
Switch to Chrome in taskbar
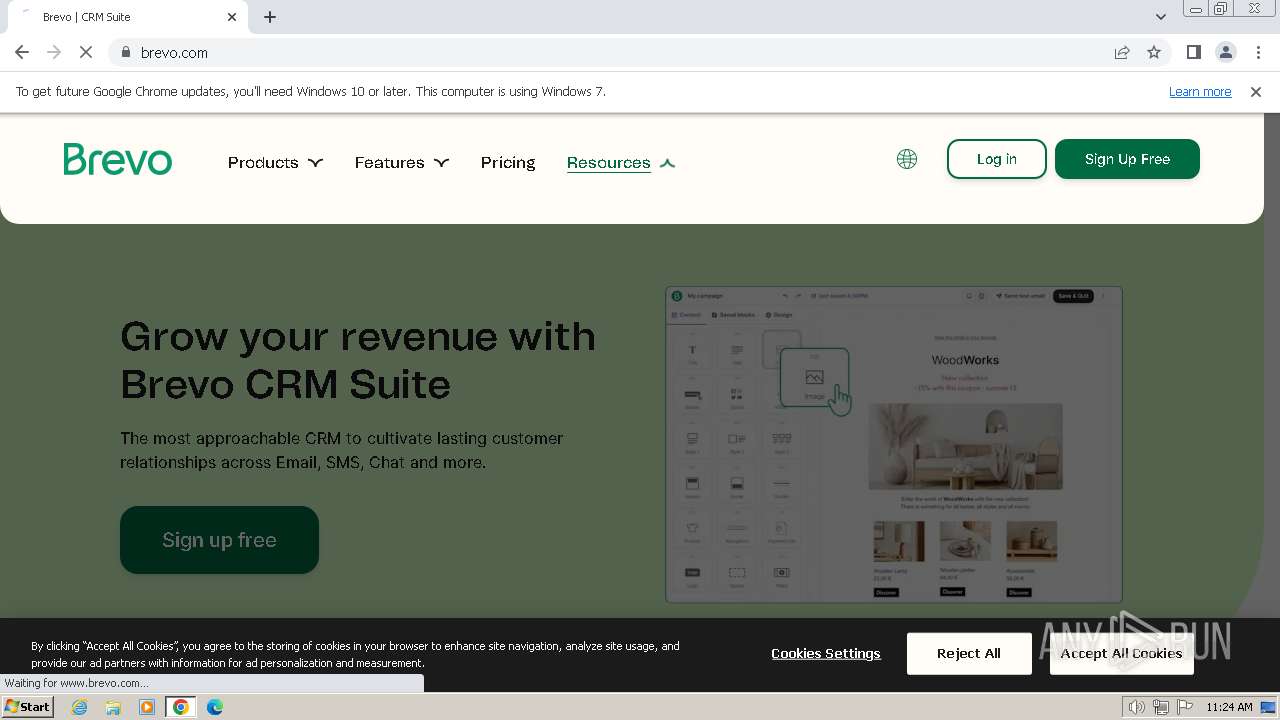[181, 707]
